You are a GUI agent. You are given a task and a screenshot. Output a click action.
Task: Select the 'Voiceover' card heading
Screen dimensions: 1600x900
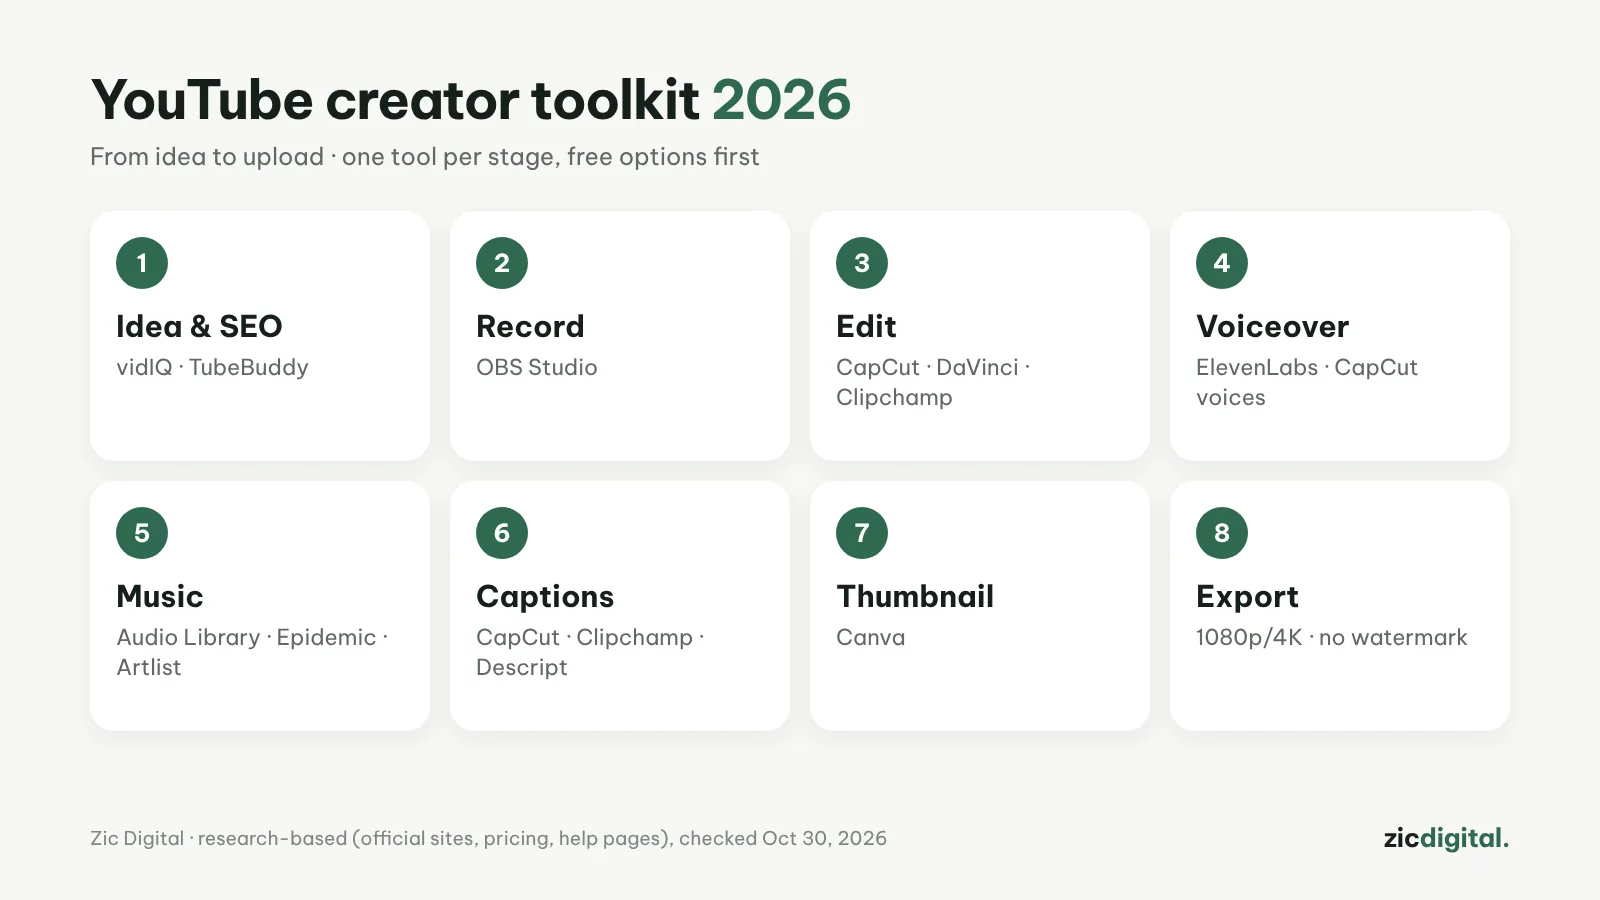[1272, 326]
